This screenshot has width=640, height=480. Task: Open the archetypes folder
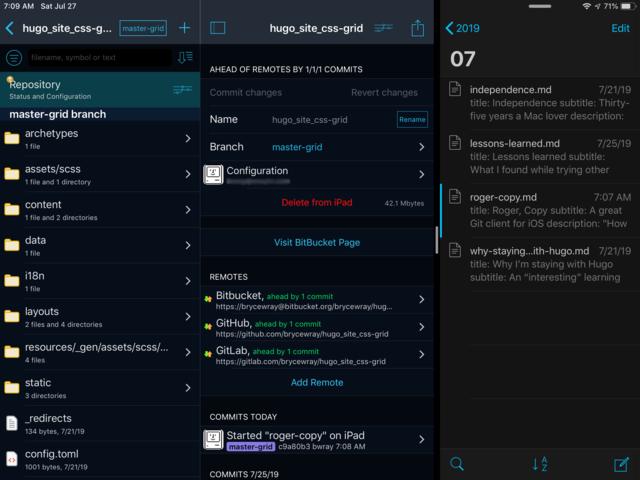point(100,139)
